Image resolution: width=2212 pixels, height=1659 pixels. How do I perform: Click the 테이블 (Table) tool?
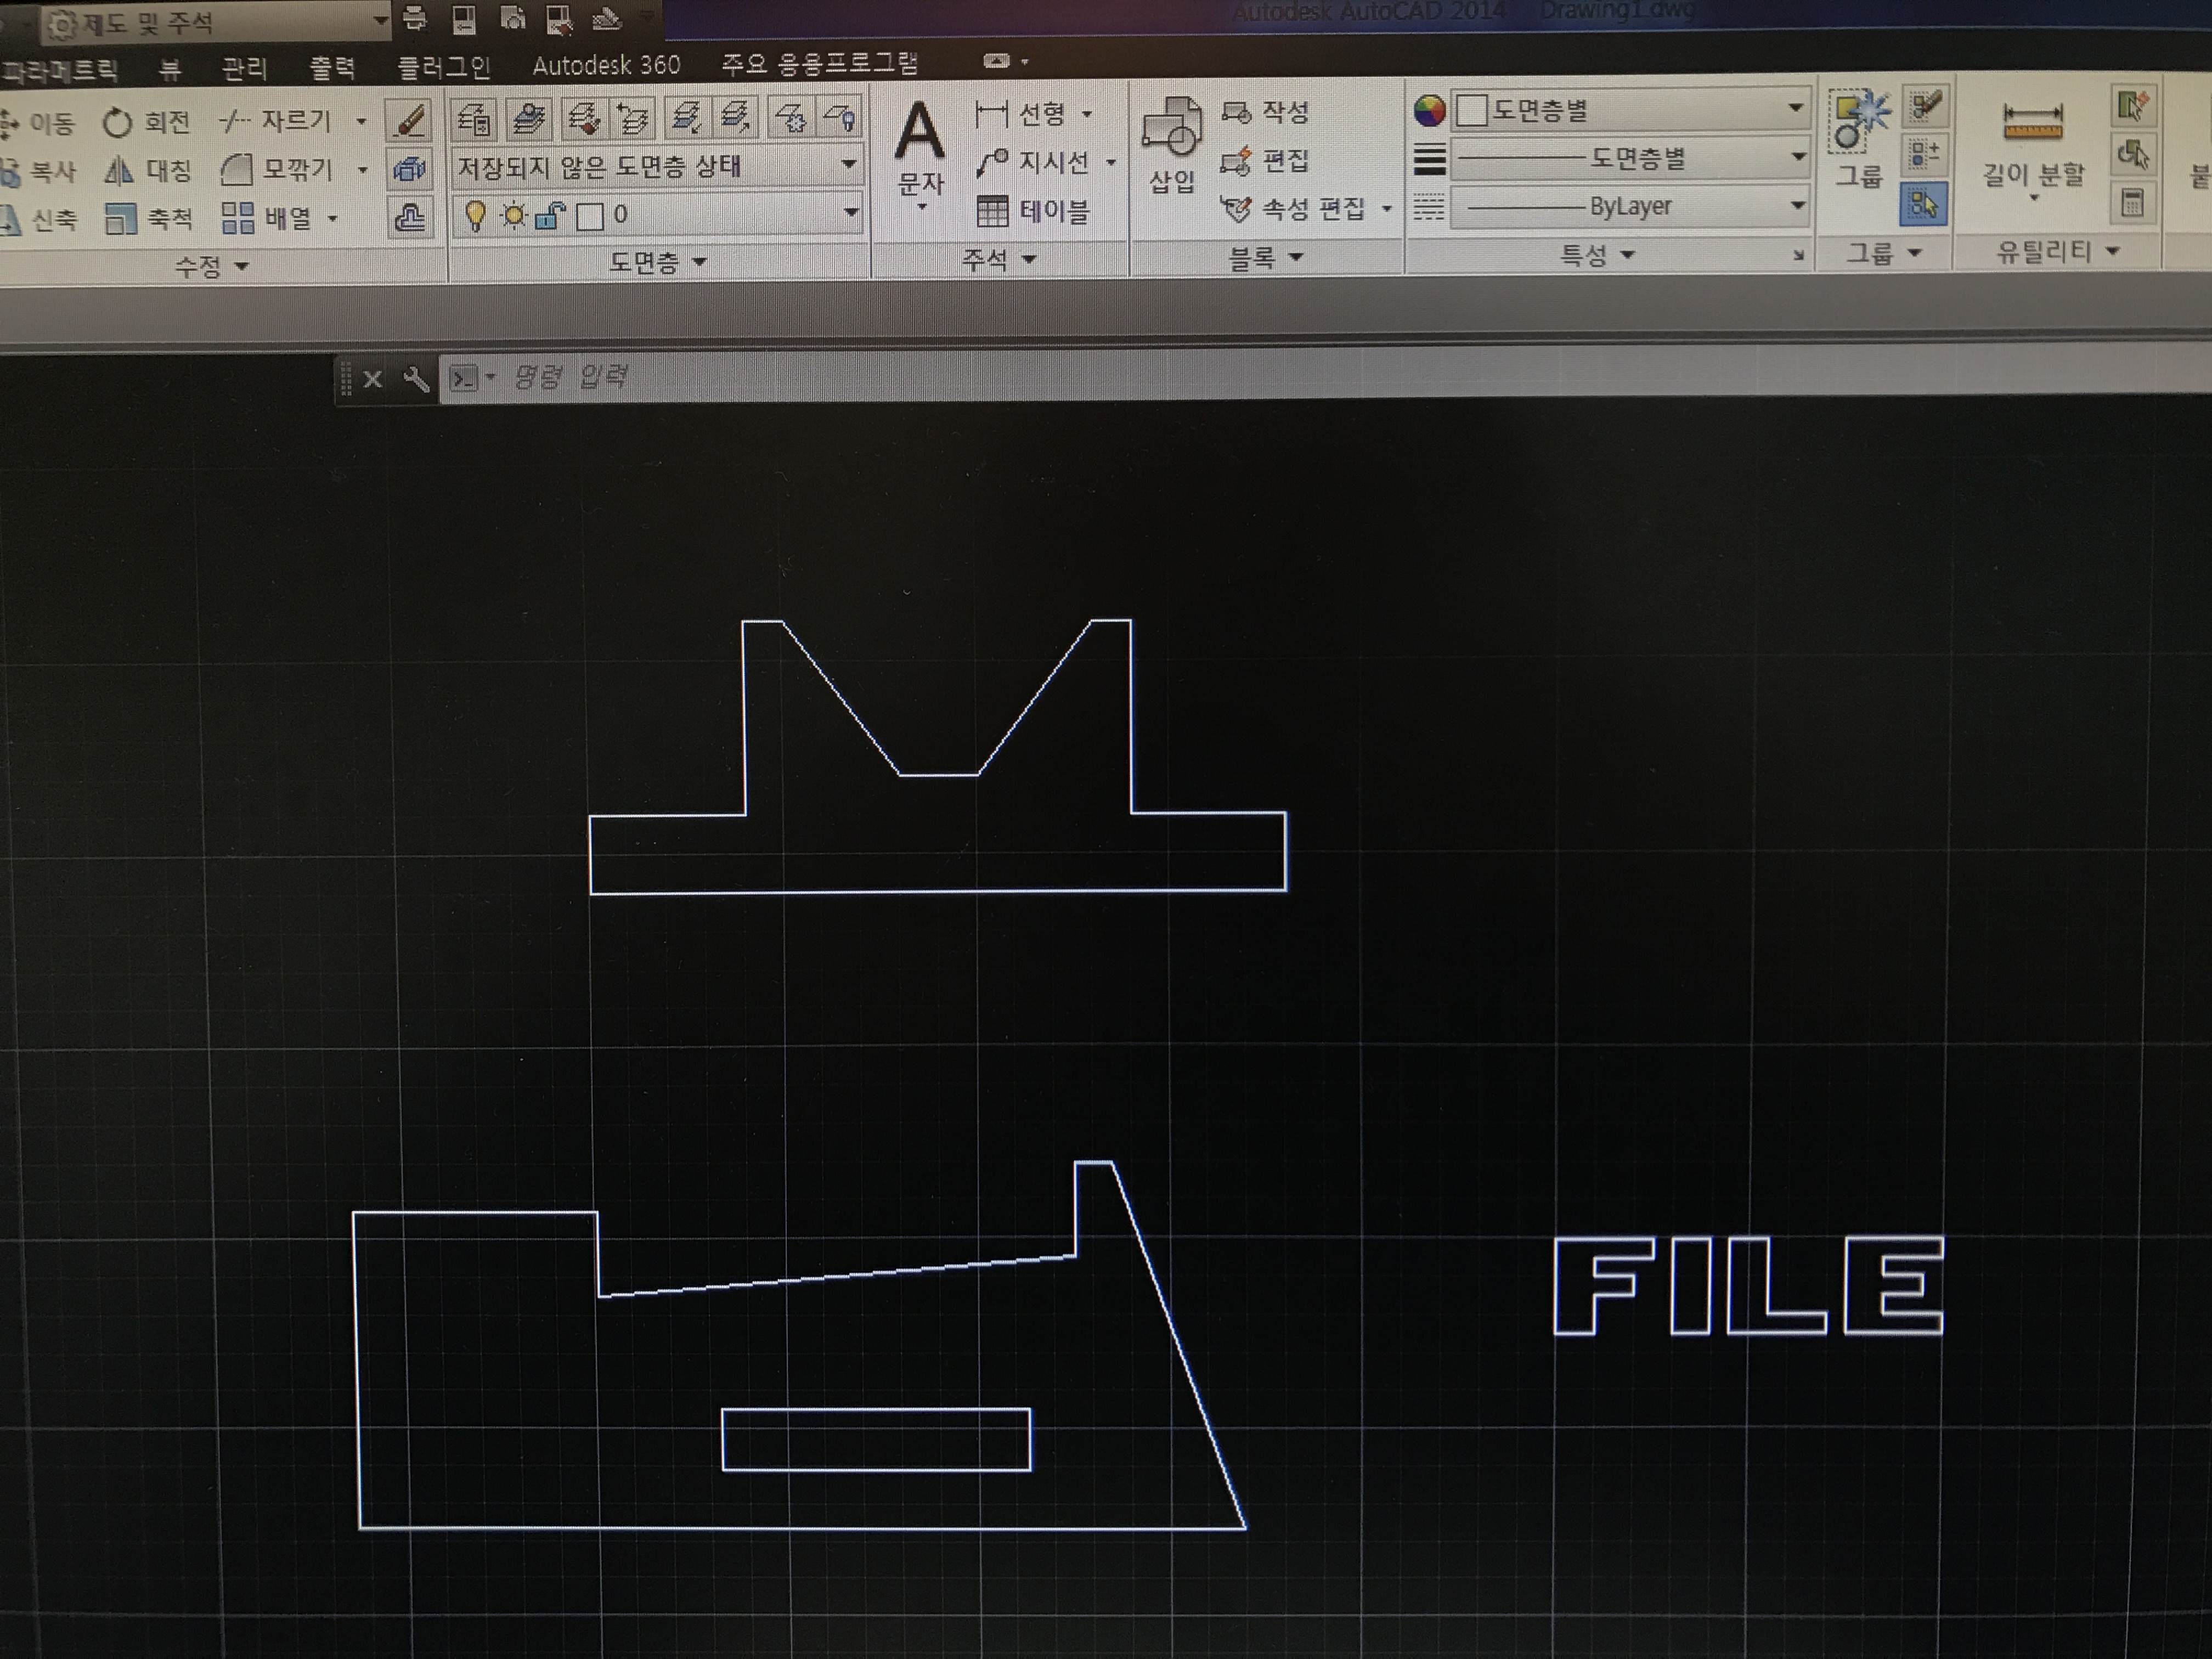tap(1033, 211)
